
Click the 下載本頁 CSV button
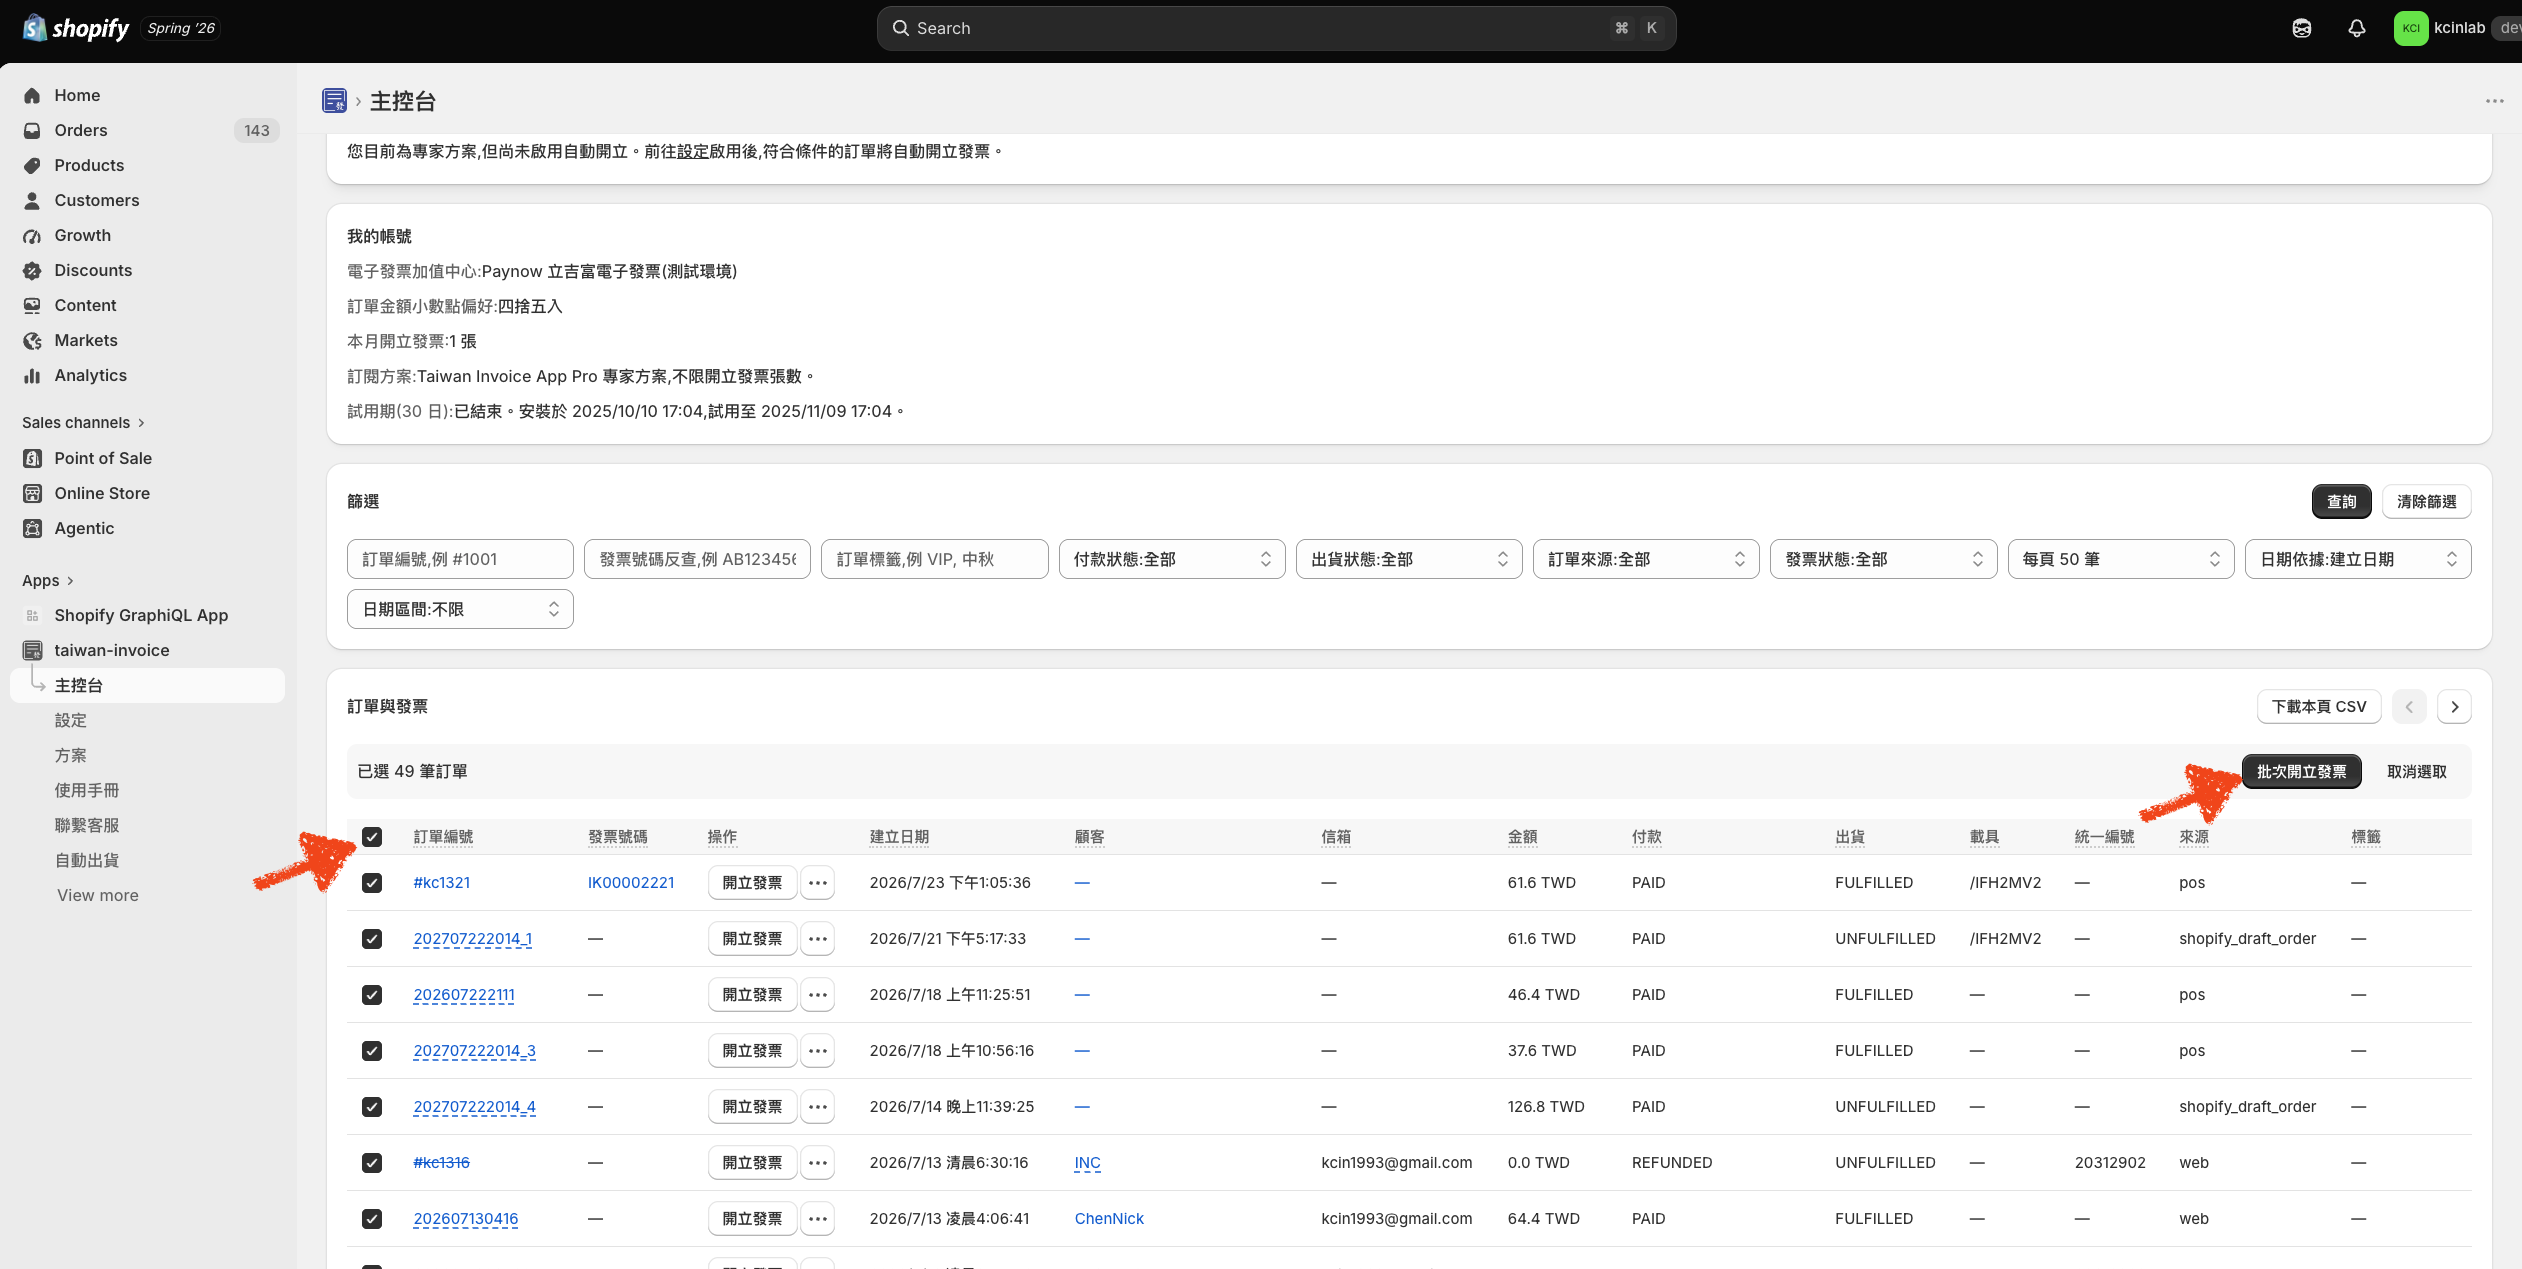(2318, 707)
